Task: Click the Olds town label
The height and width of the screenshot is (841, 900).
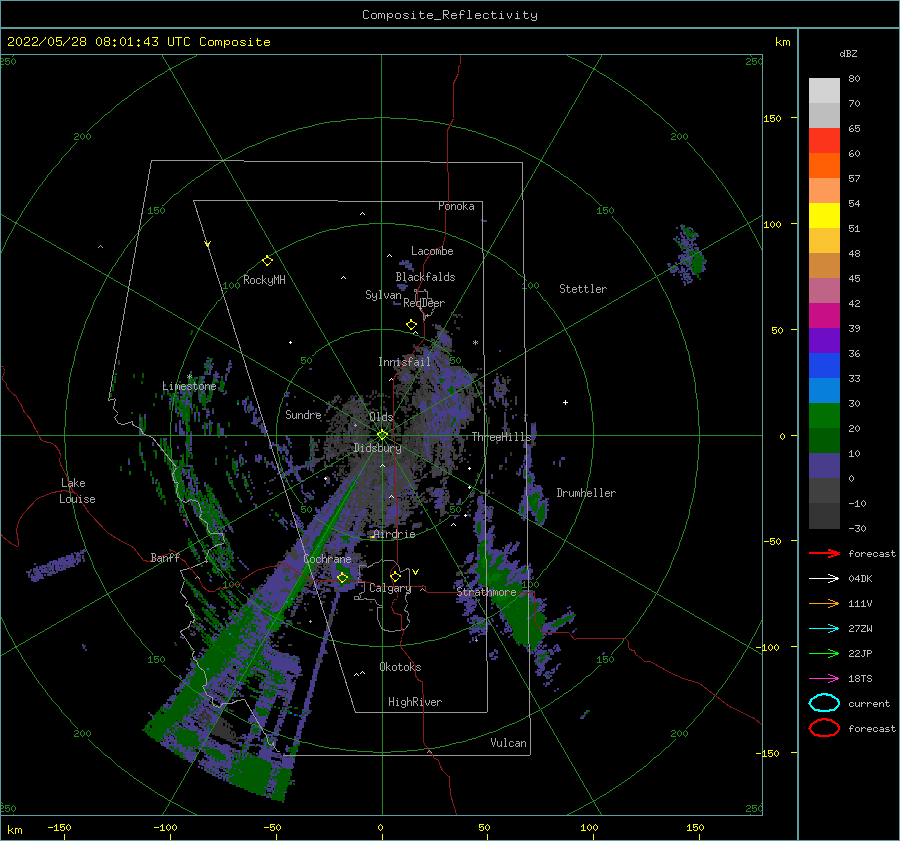Action: pos(381,417)
